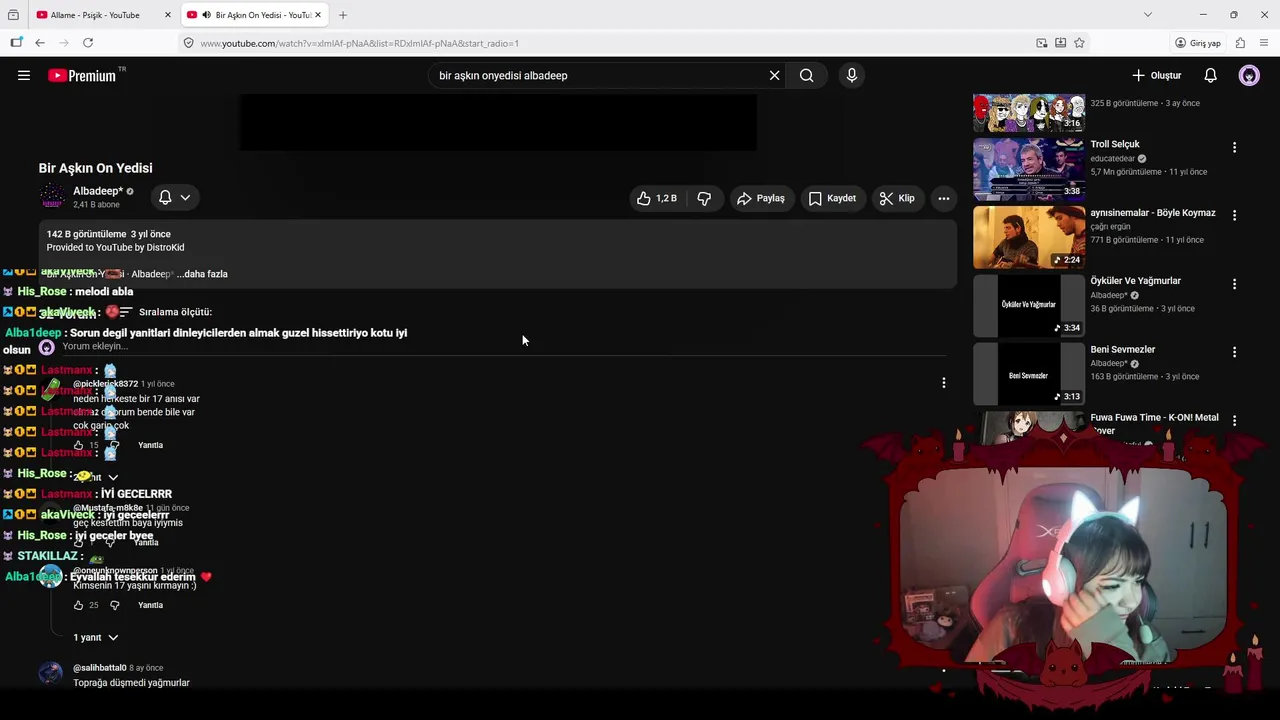Screen dimensions: 1280x720
Task: Bookmark this page with the star icon
Action: tap(1079, 43)
